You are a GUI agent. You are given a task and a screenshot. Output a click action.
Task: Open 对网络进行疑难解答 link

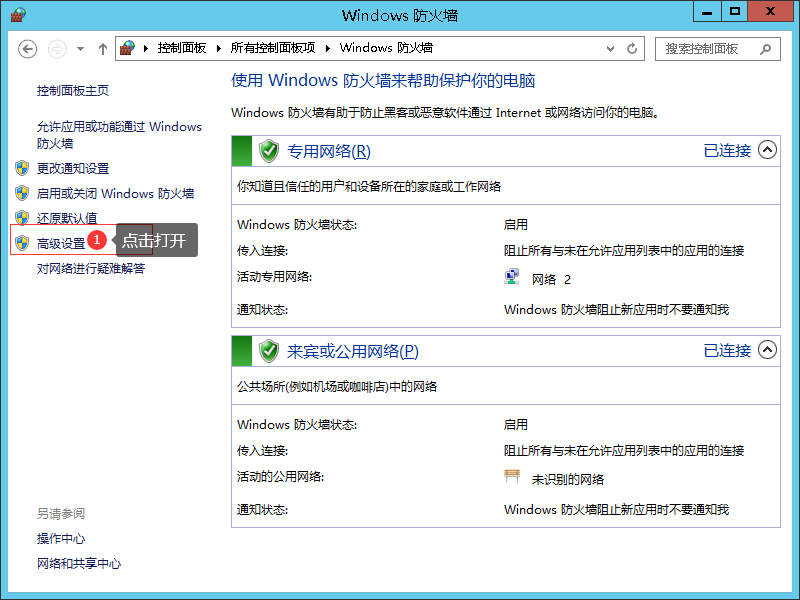[91, 268]
